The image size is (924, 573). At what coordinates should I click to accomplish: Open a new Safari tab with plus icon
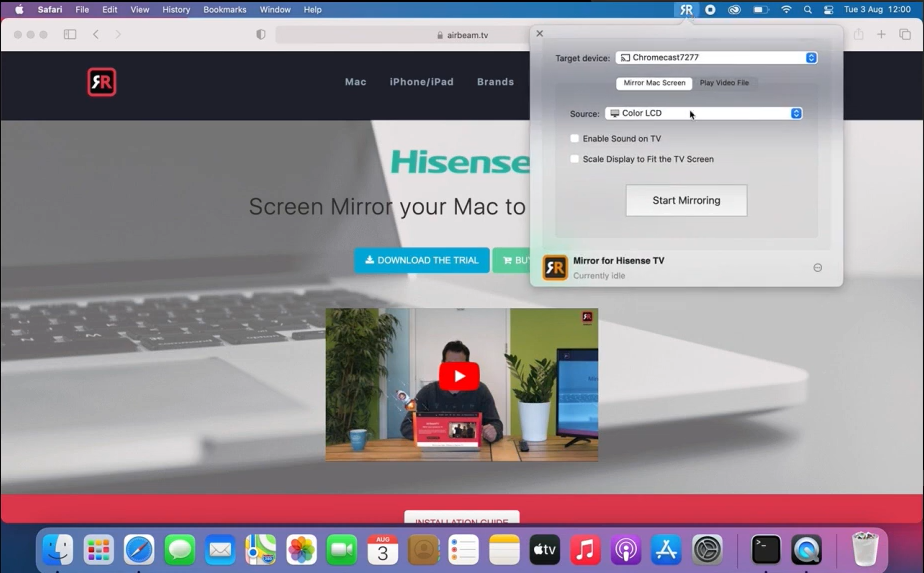tap(881, 34)
